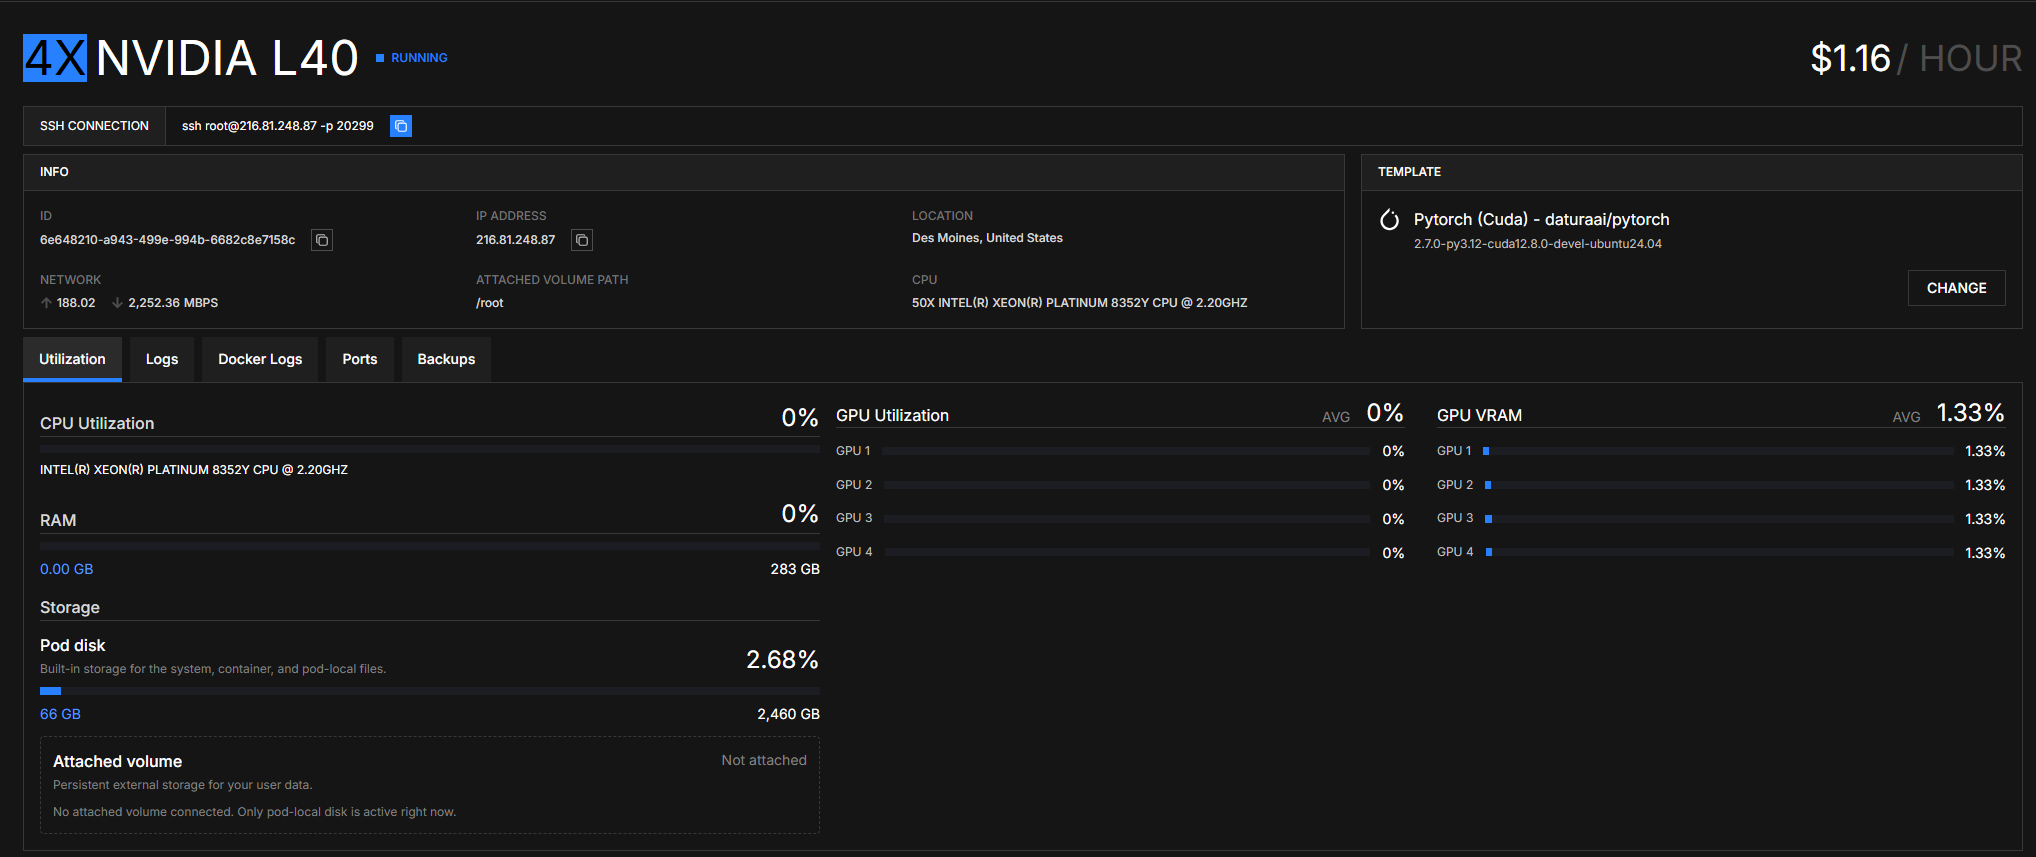The width and height of the screenshot is (2036, 857).
Task: Click the GPU 1 VRAM 1.33% value
Action: [x=1985, y=451]
